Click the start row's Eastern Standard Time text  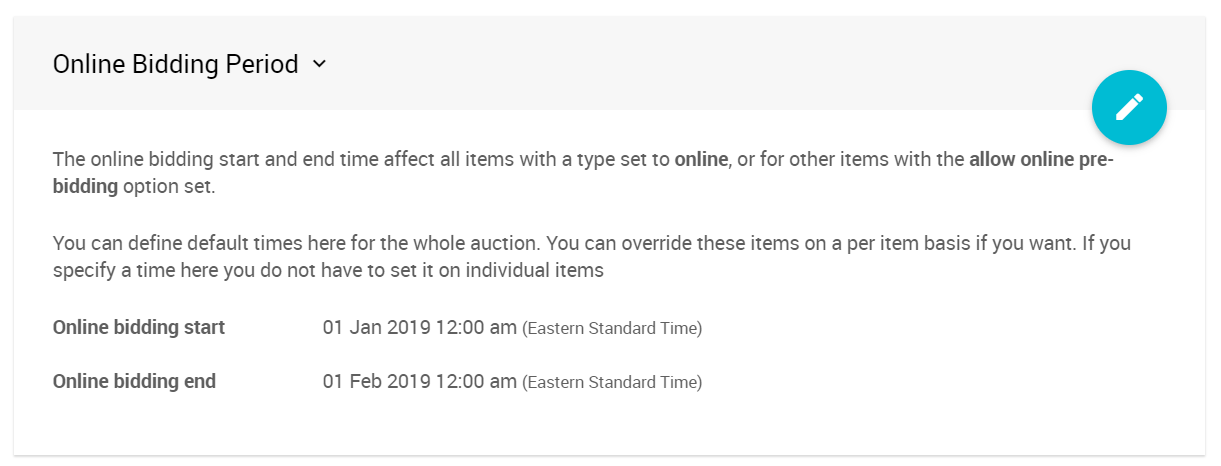tap(612, 328)
